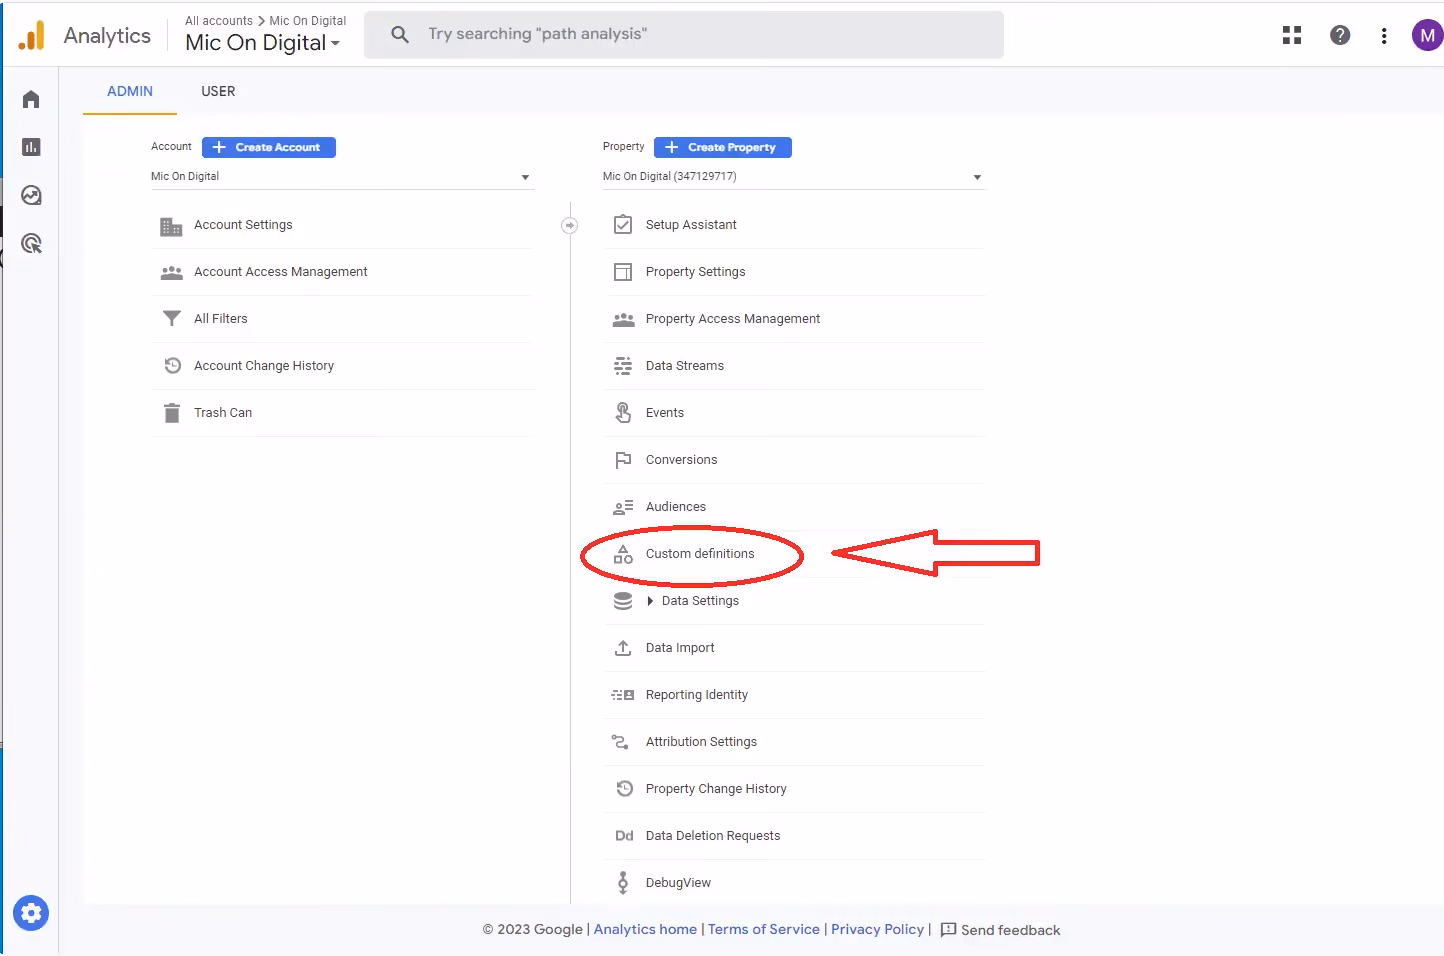Click the Property Change History clock icon
The width and height of the screenshot is (1444, 956).
(x=625, y=788)
